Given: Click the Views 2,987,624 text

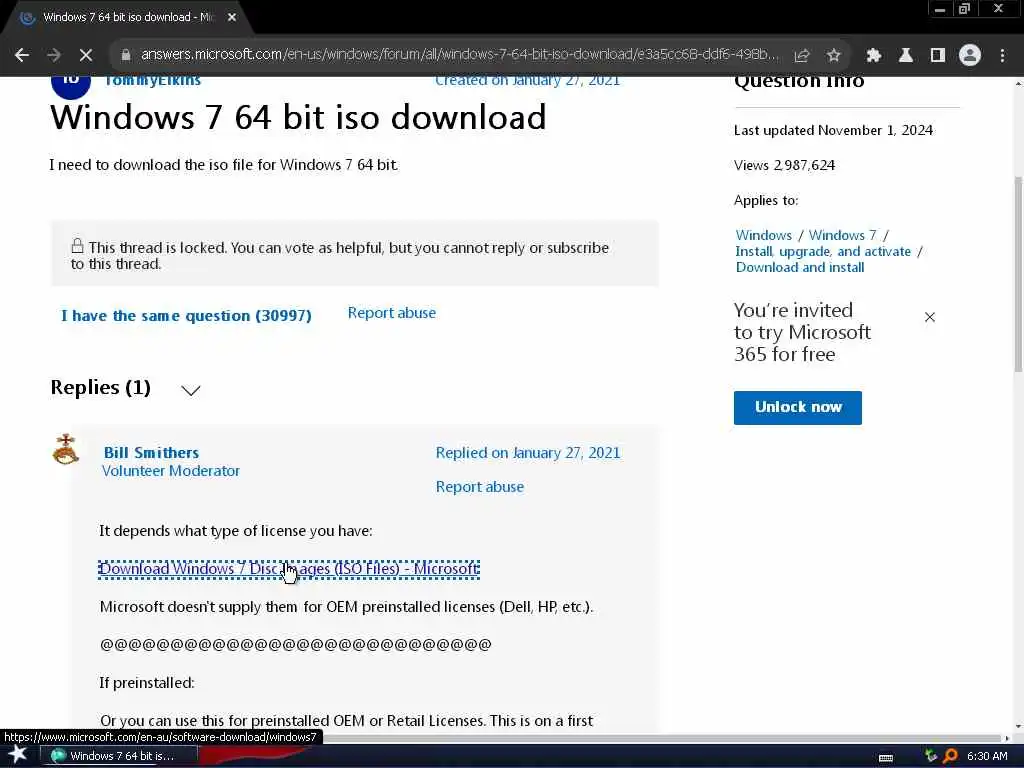Looking at the screenshot, I should (x=784, y=165).
